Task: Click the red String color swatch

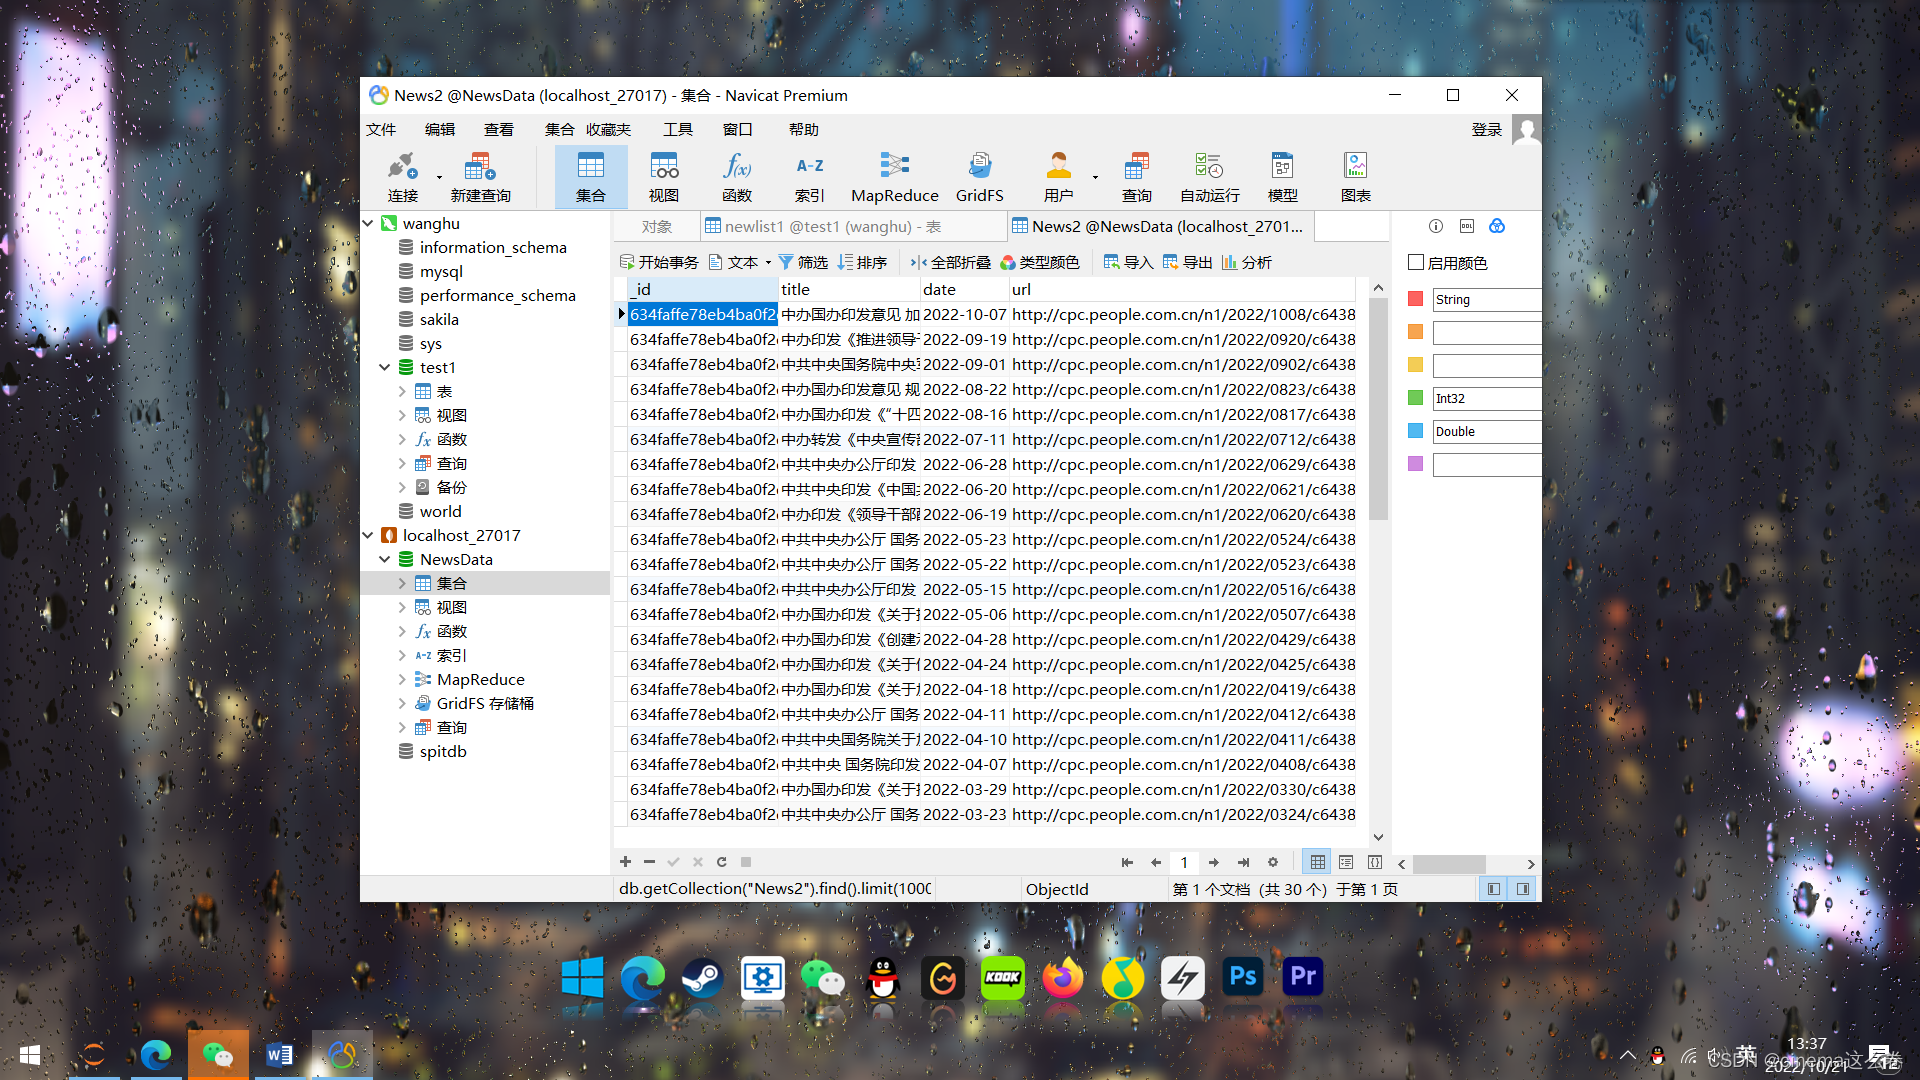Action: [x=1415, y=299]
